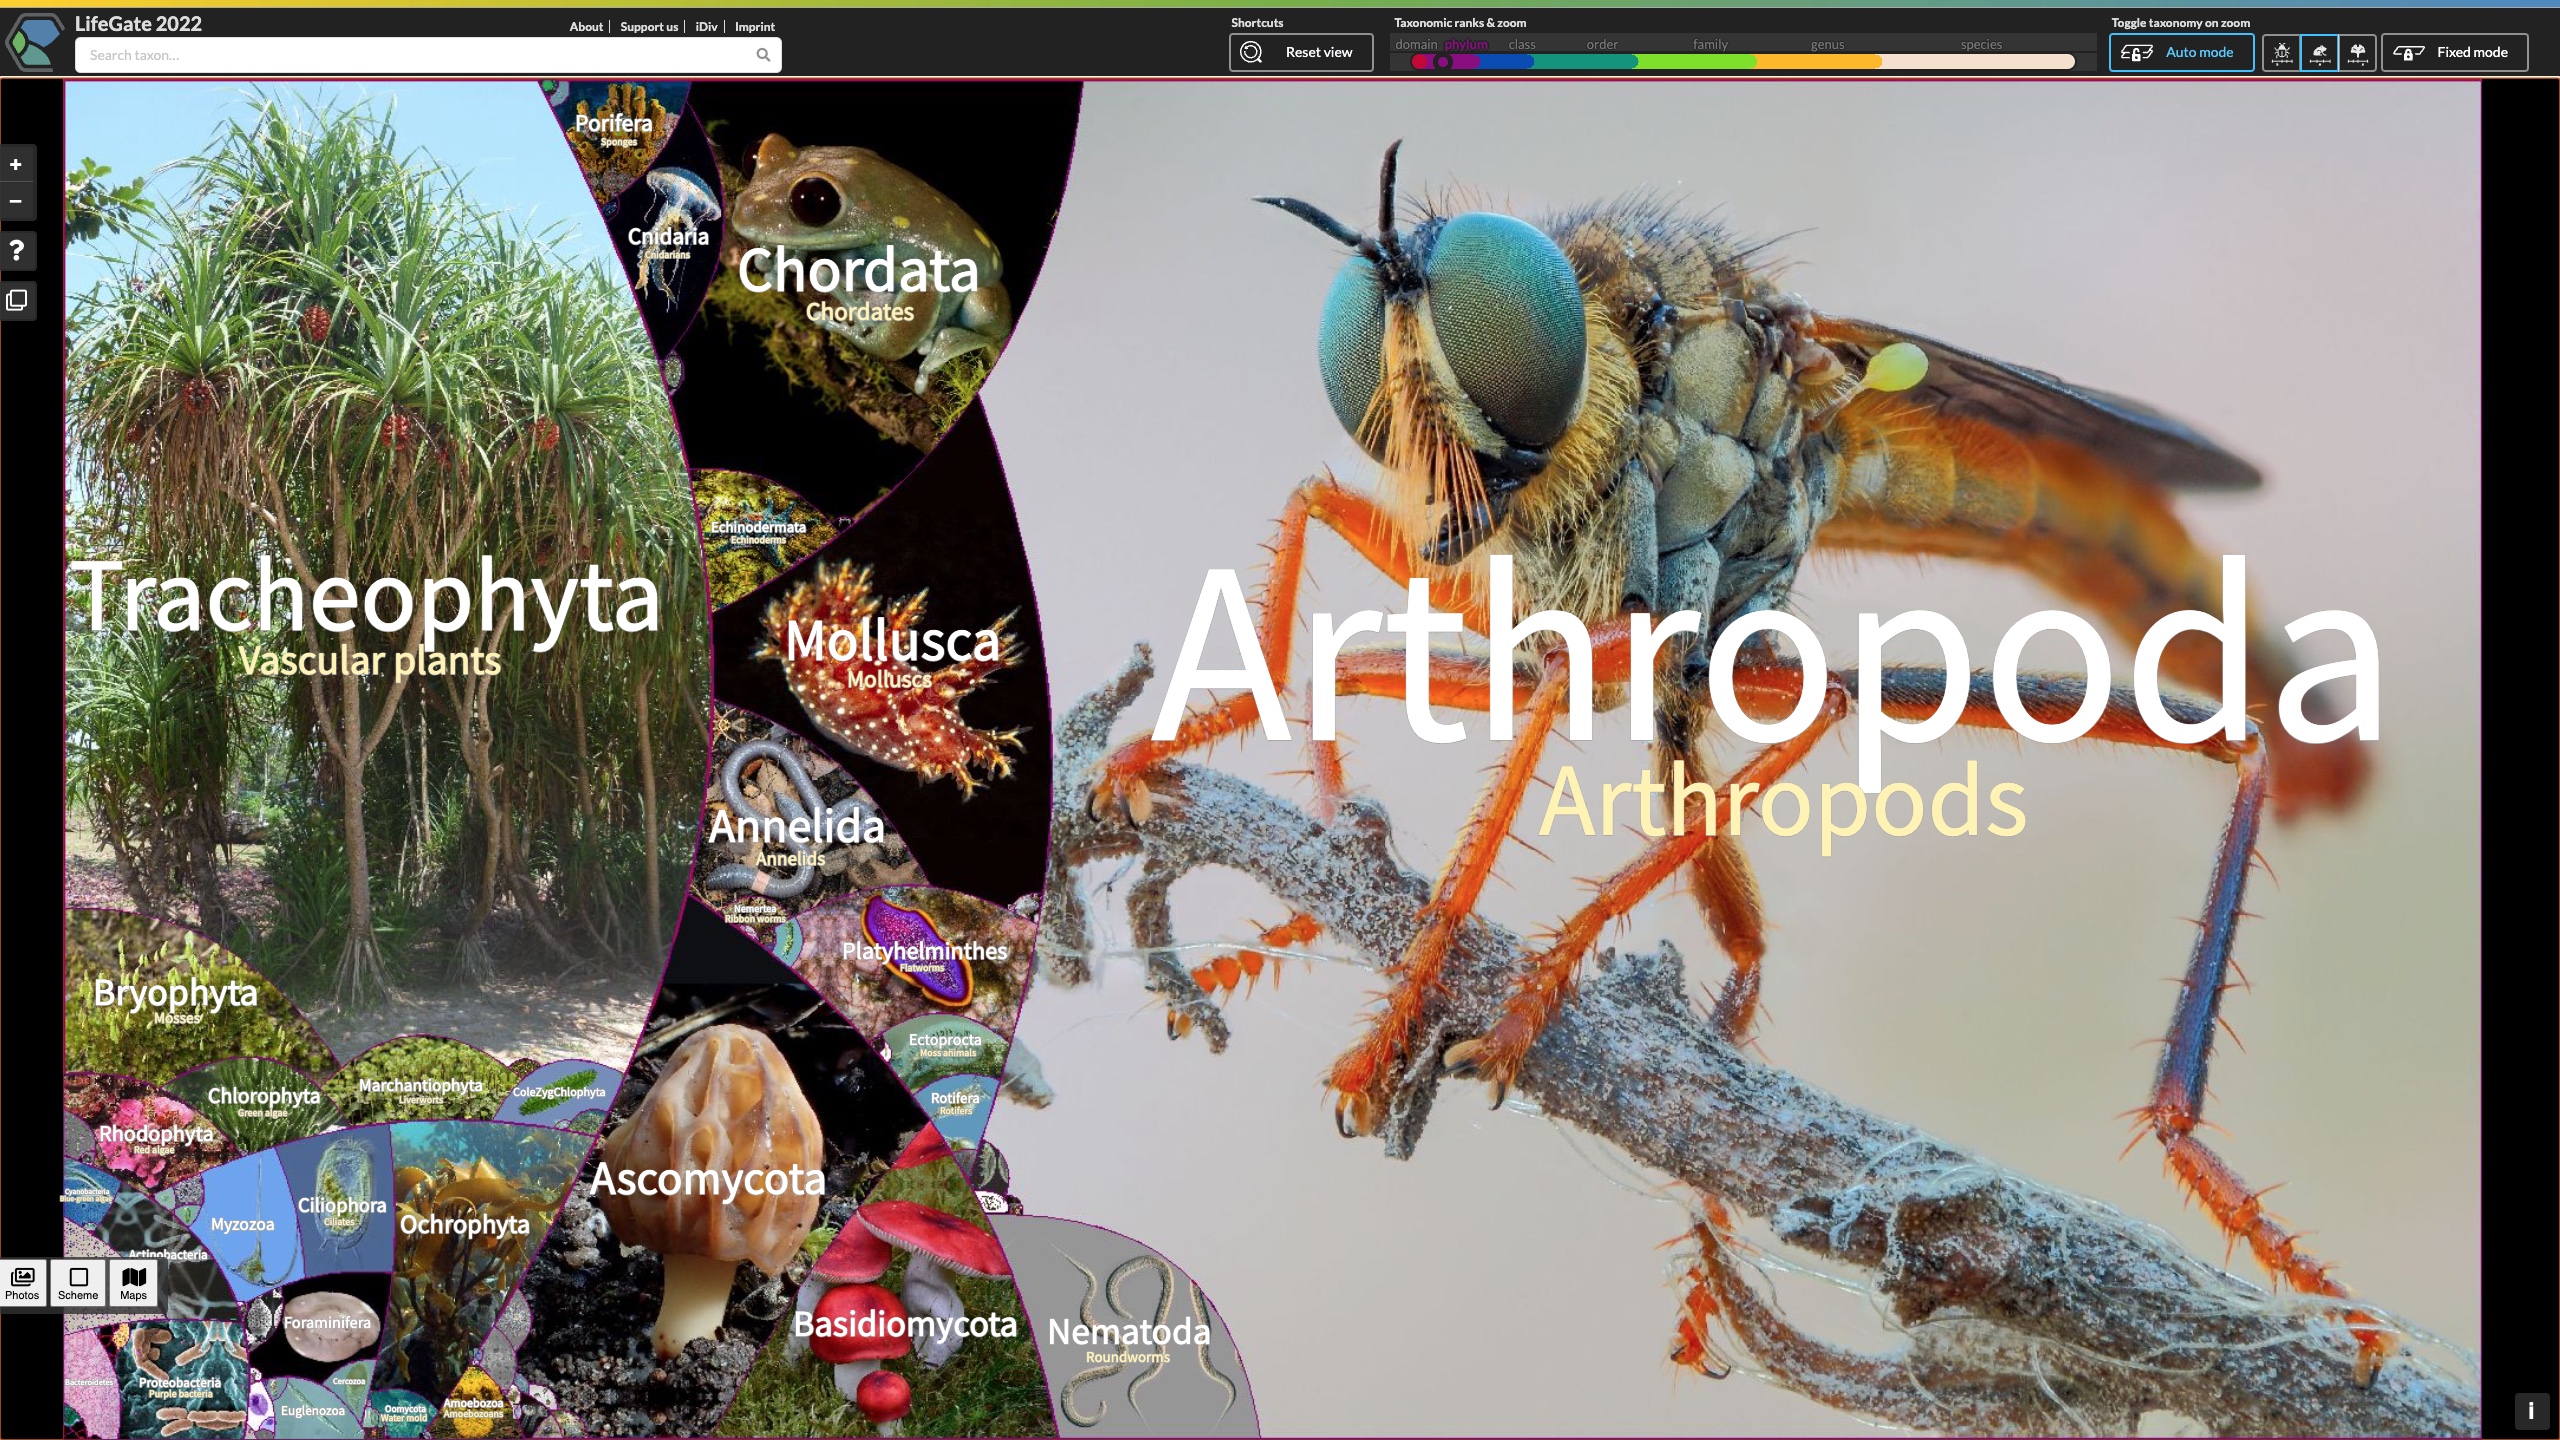Click the layers copy icon in sidebar
Screen dimensions: 2560x1440
click(16, 300)
